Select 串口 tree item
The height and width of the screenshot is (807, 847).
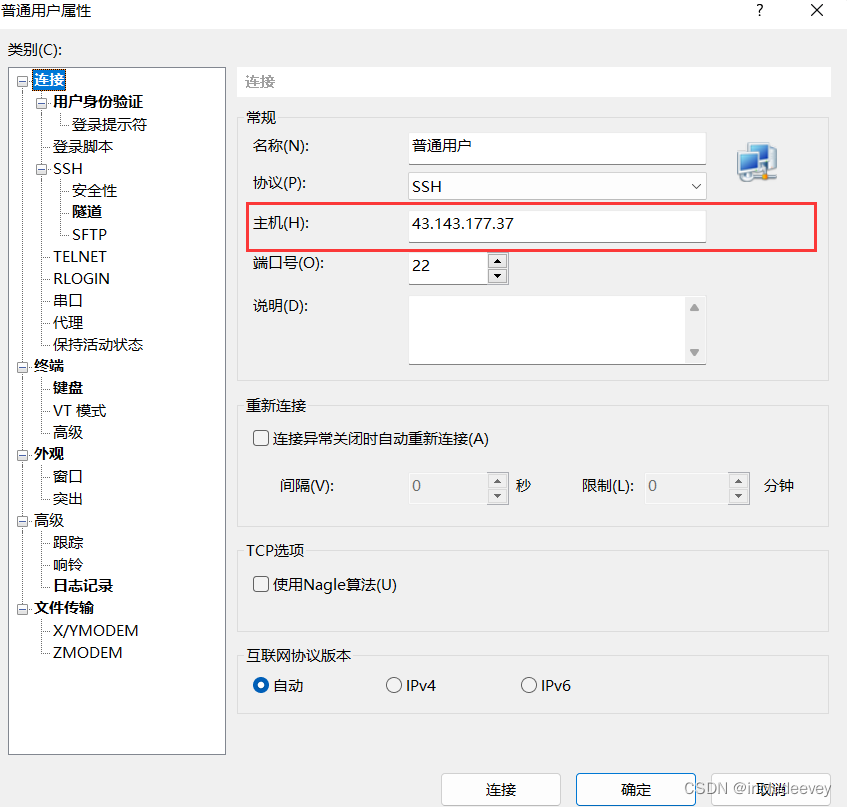(x=68, y=300)
